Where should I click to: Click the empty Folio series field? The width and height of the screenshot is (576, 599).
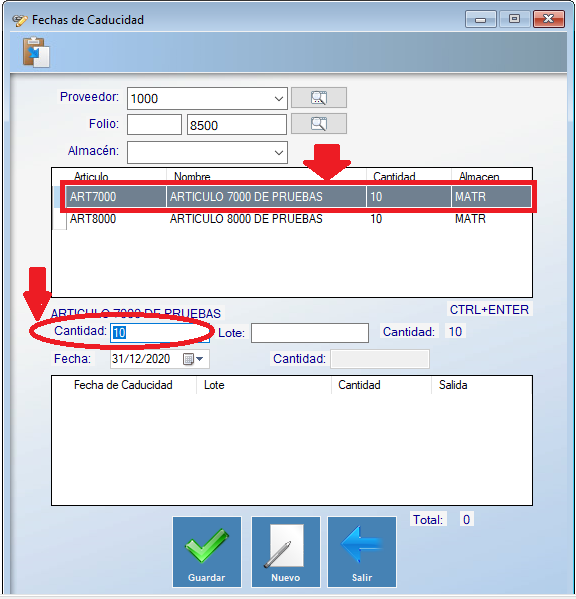tap(154, 125)
